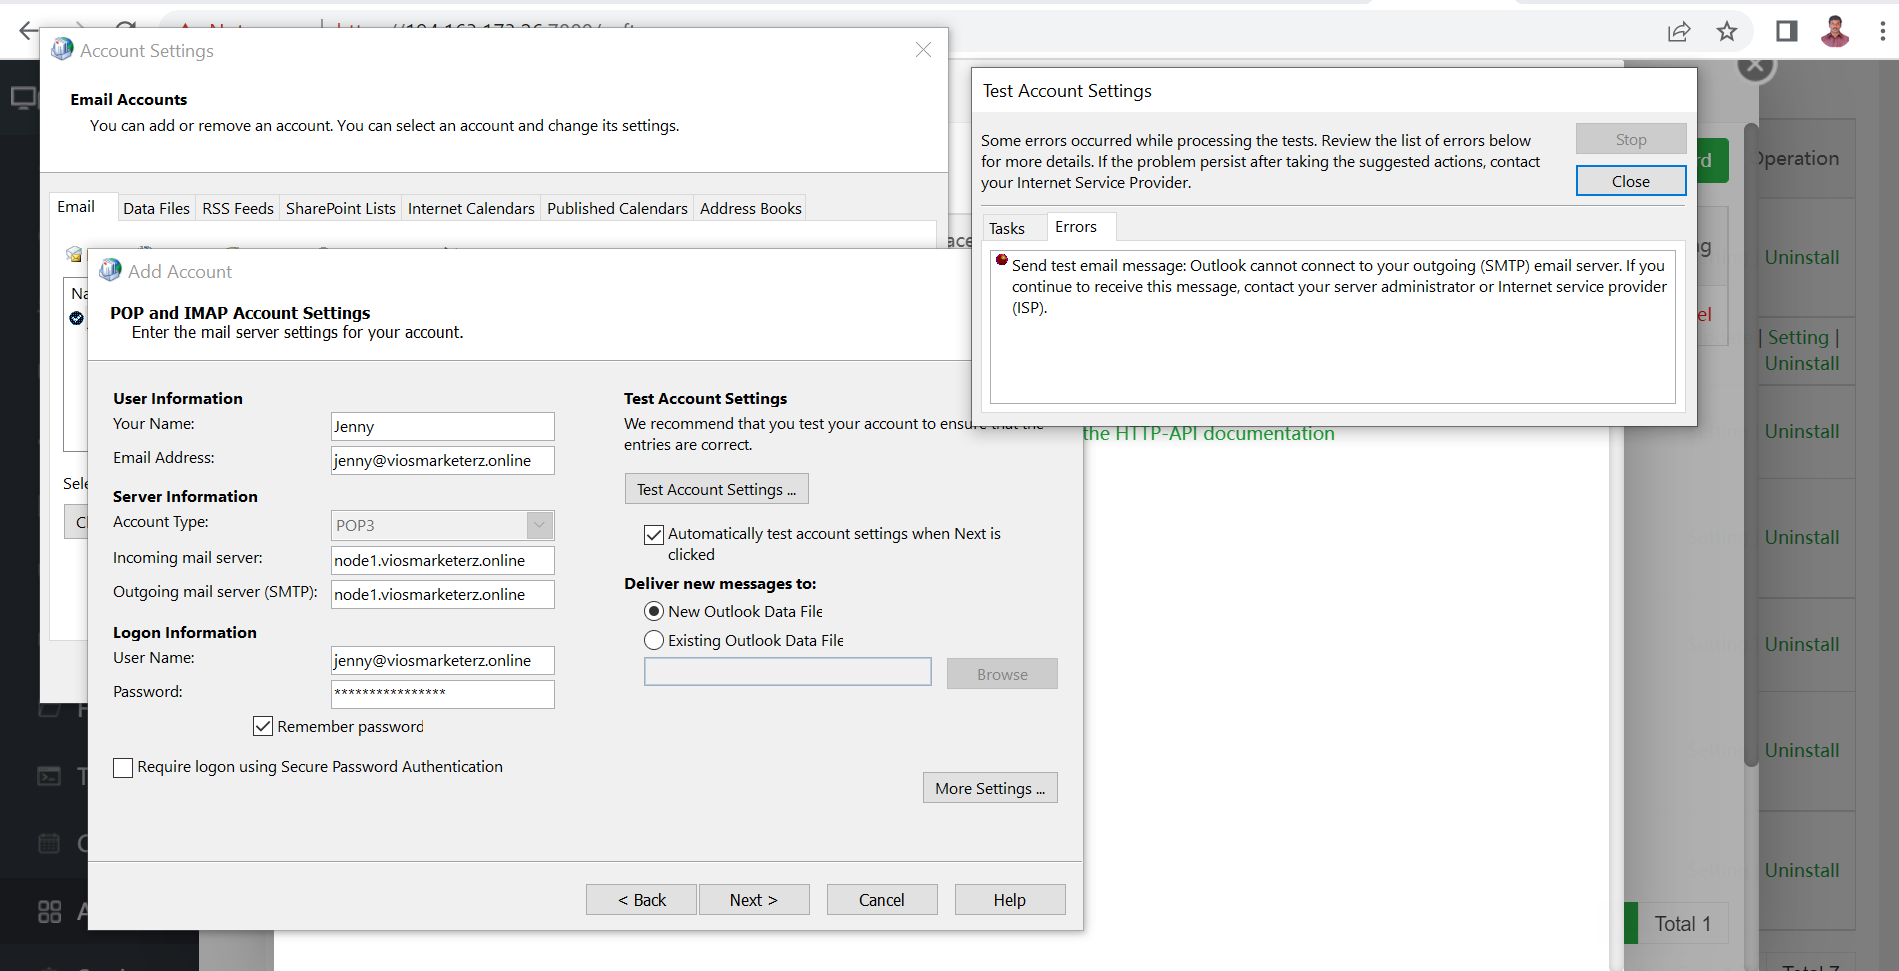Click the Email Address field
The height and width of the screenshot is (971, 1899).
[442, 460]
